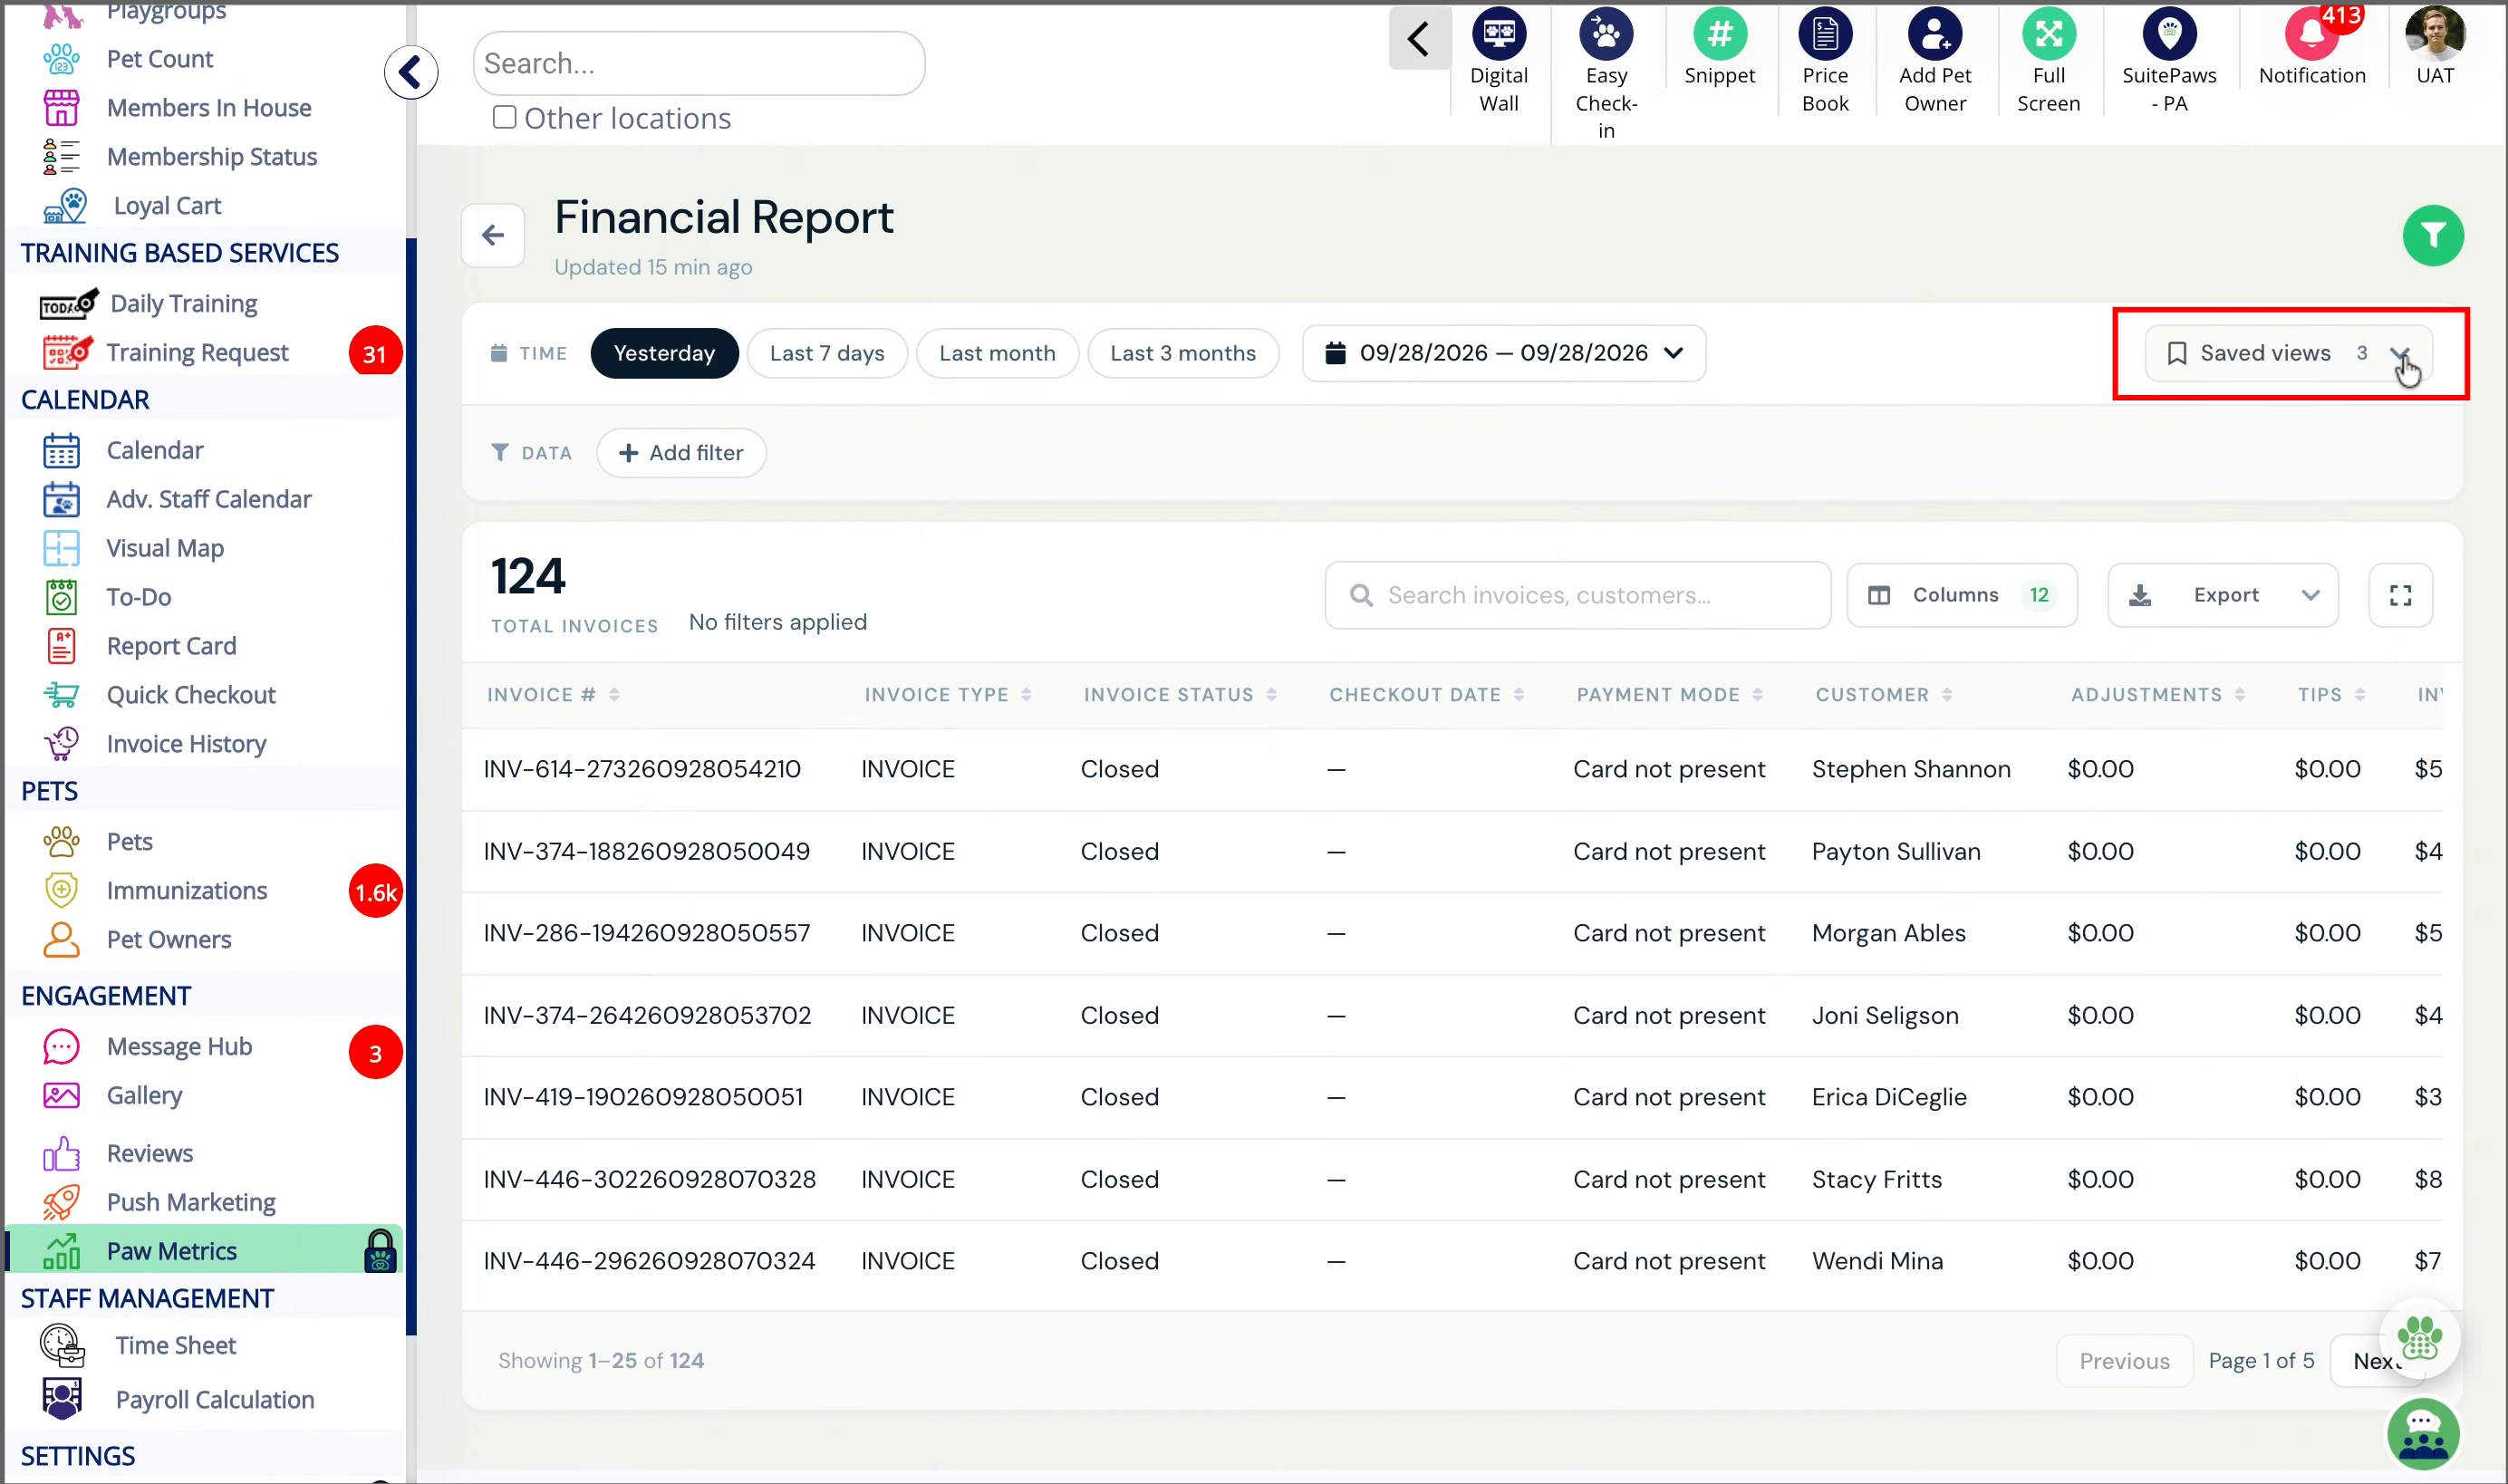Screen dimensions: 2508x1484
Task: Select the Last 7 days range
Action: (x=827, y=353)
